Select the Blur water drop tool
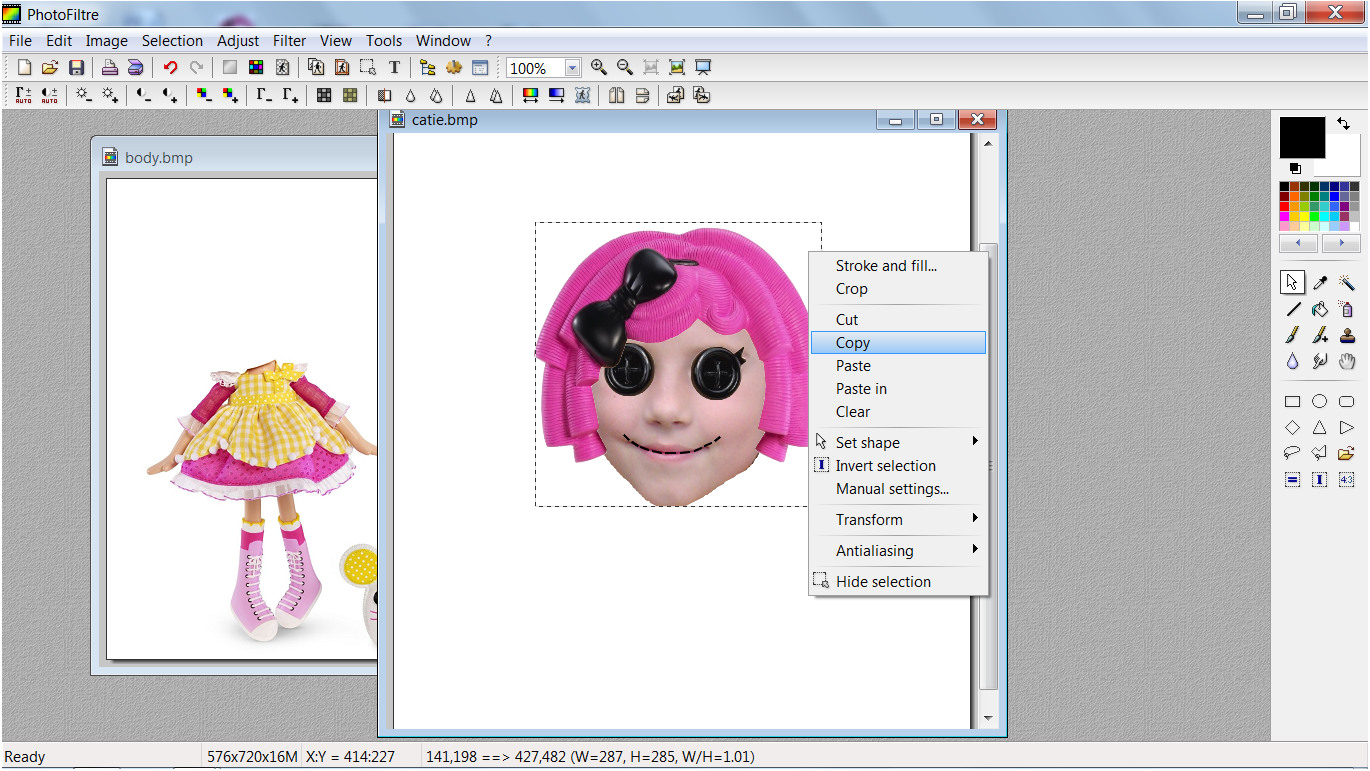 tap(1293, 362)
